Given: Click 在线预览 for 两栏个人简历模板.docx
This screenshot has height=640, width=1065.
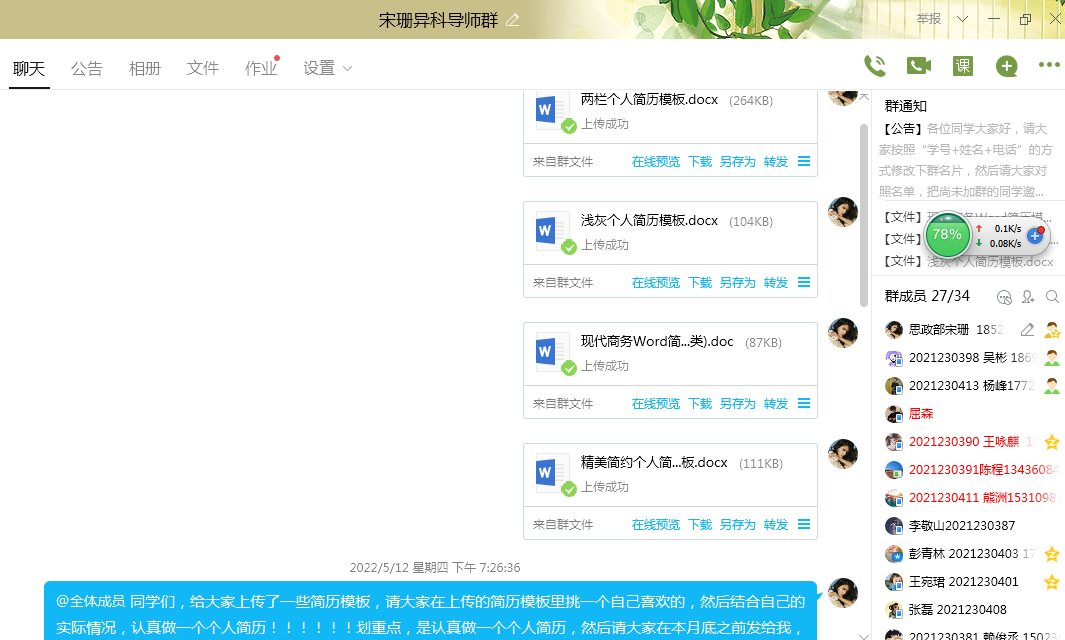Looking at the screenshot, I should tap(655, 162).
